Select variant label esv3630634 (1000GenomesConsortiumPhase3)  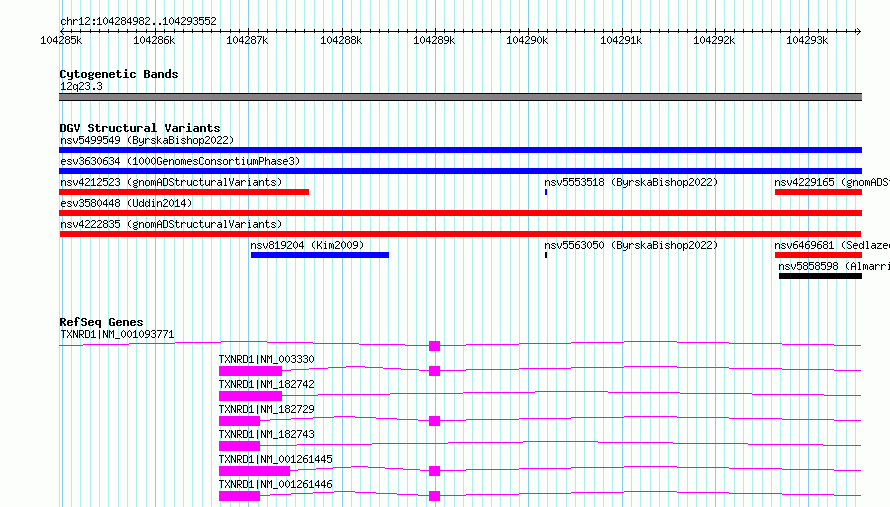tap(180, 161)
